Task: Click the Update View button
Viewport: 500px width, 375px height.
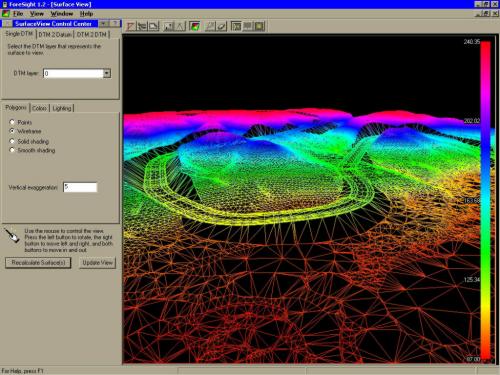Action: (x=97, y=263)
